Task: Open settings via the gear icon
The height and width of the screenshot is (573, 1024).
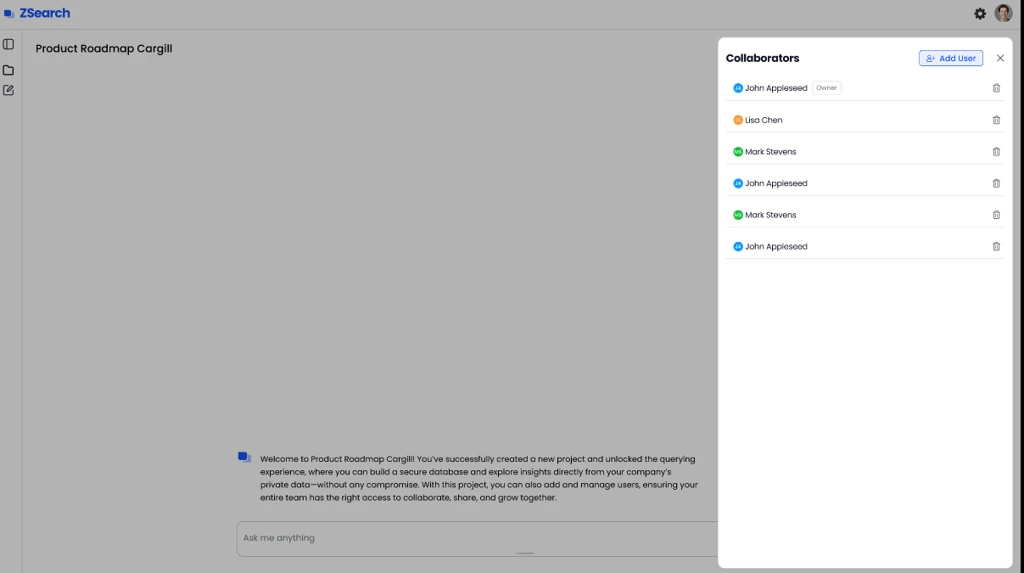Action: tap(980, 14)
